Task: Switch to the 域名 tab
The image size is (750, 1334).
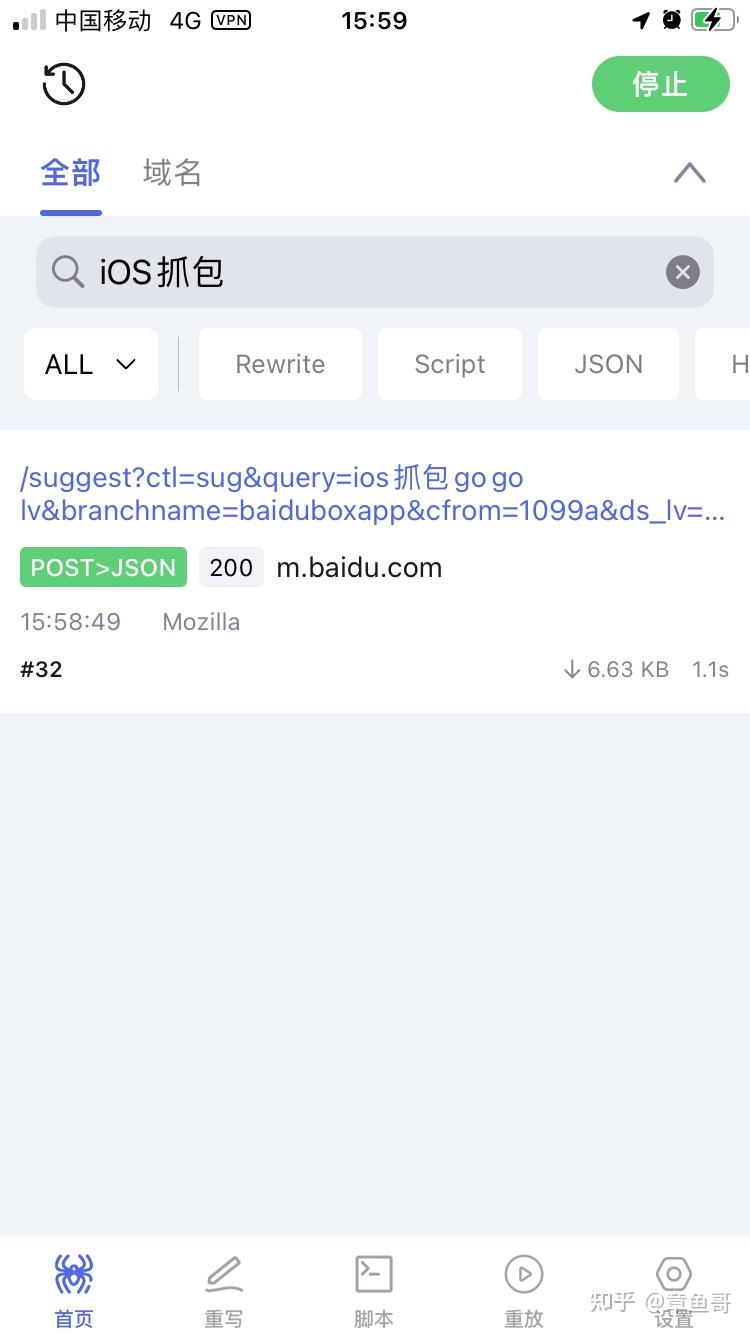Action: click(x=172, y=172)
